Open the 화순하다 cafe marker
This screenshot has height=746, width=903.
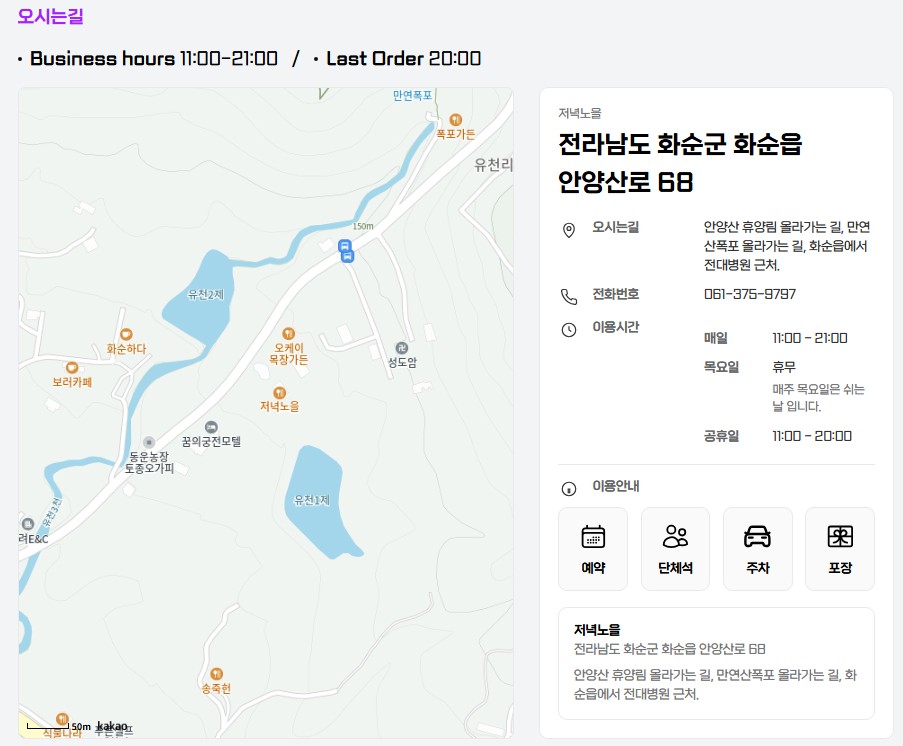click(126, 335)
